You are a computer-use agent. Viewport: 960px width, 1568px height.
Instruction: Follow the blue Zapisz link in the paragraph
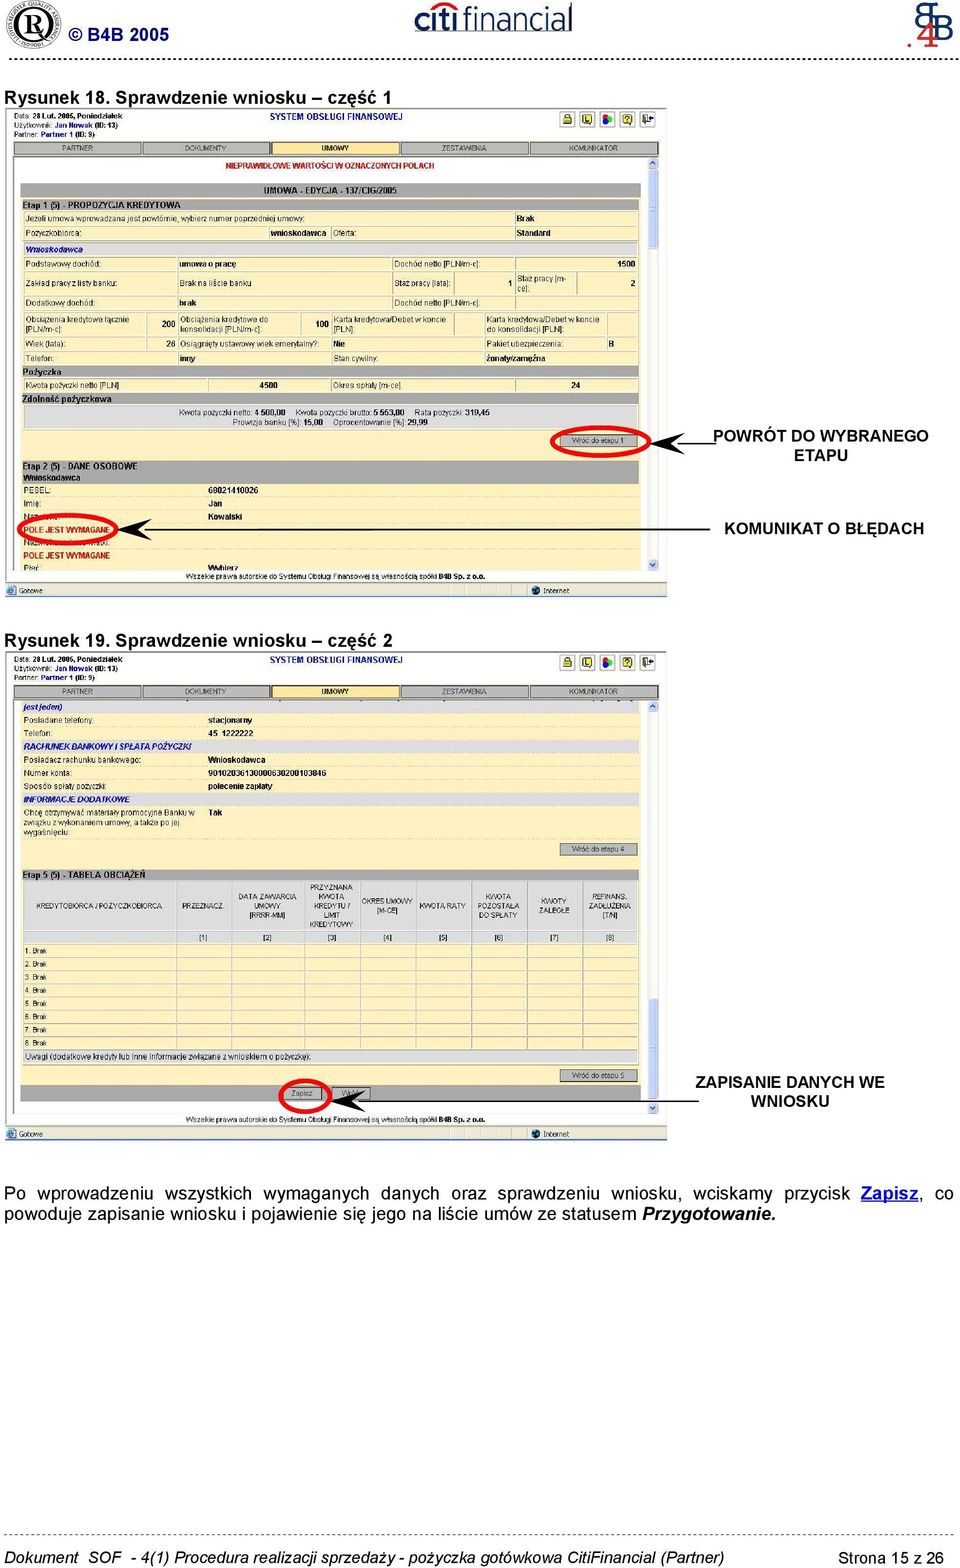point(889,1193)
